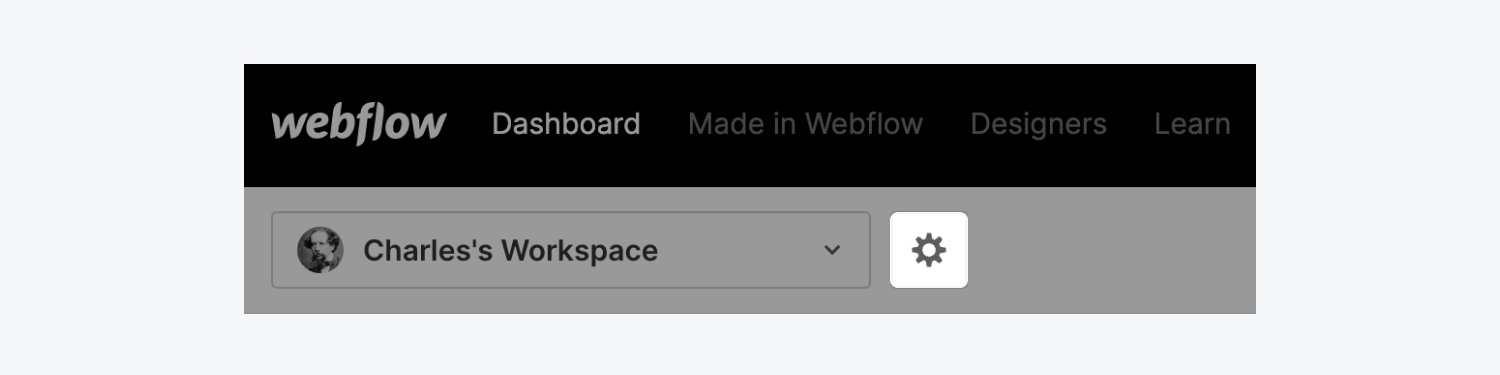This screenshot has width=1500, height=375.
Task: Open the Learn navigation item
Action: 1192,124
